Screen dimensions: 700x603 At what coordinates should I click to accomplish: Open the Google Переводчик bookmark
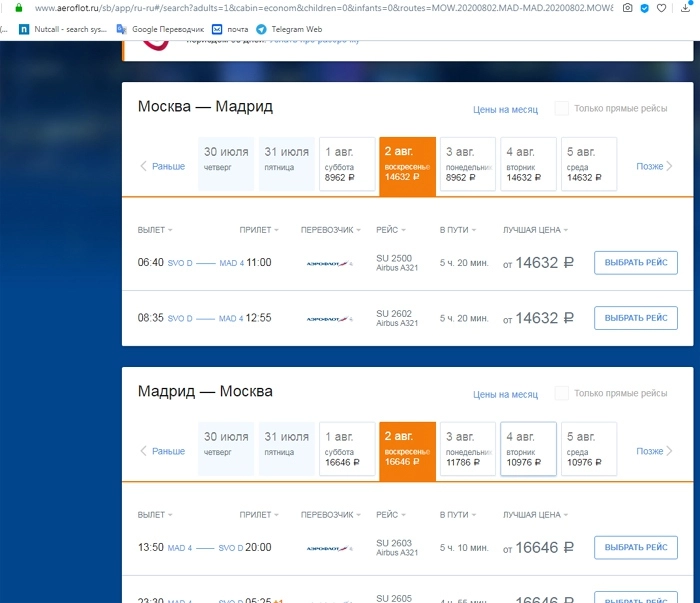pyautogui.click(x=159, y=30)
